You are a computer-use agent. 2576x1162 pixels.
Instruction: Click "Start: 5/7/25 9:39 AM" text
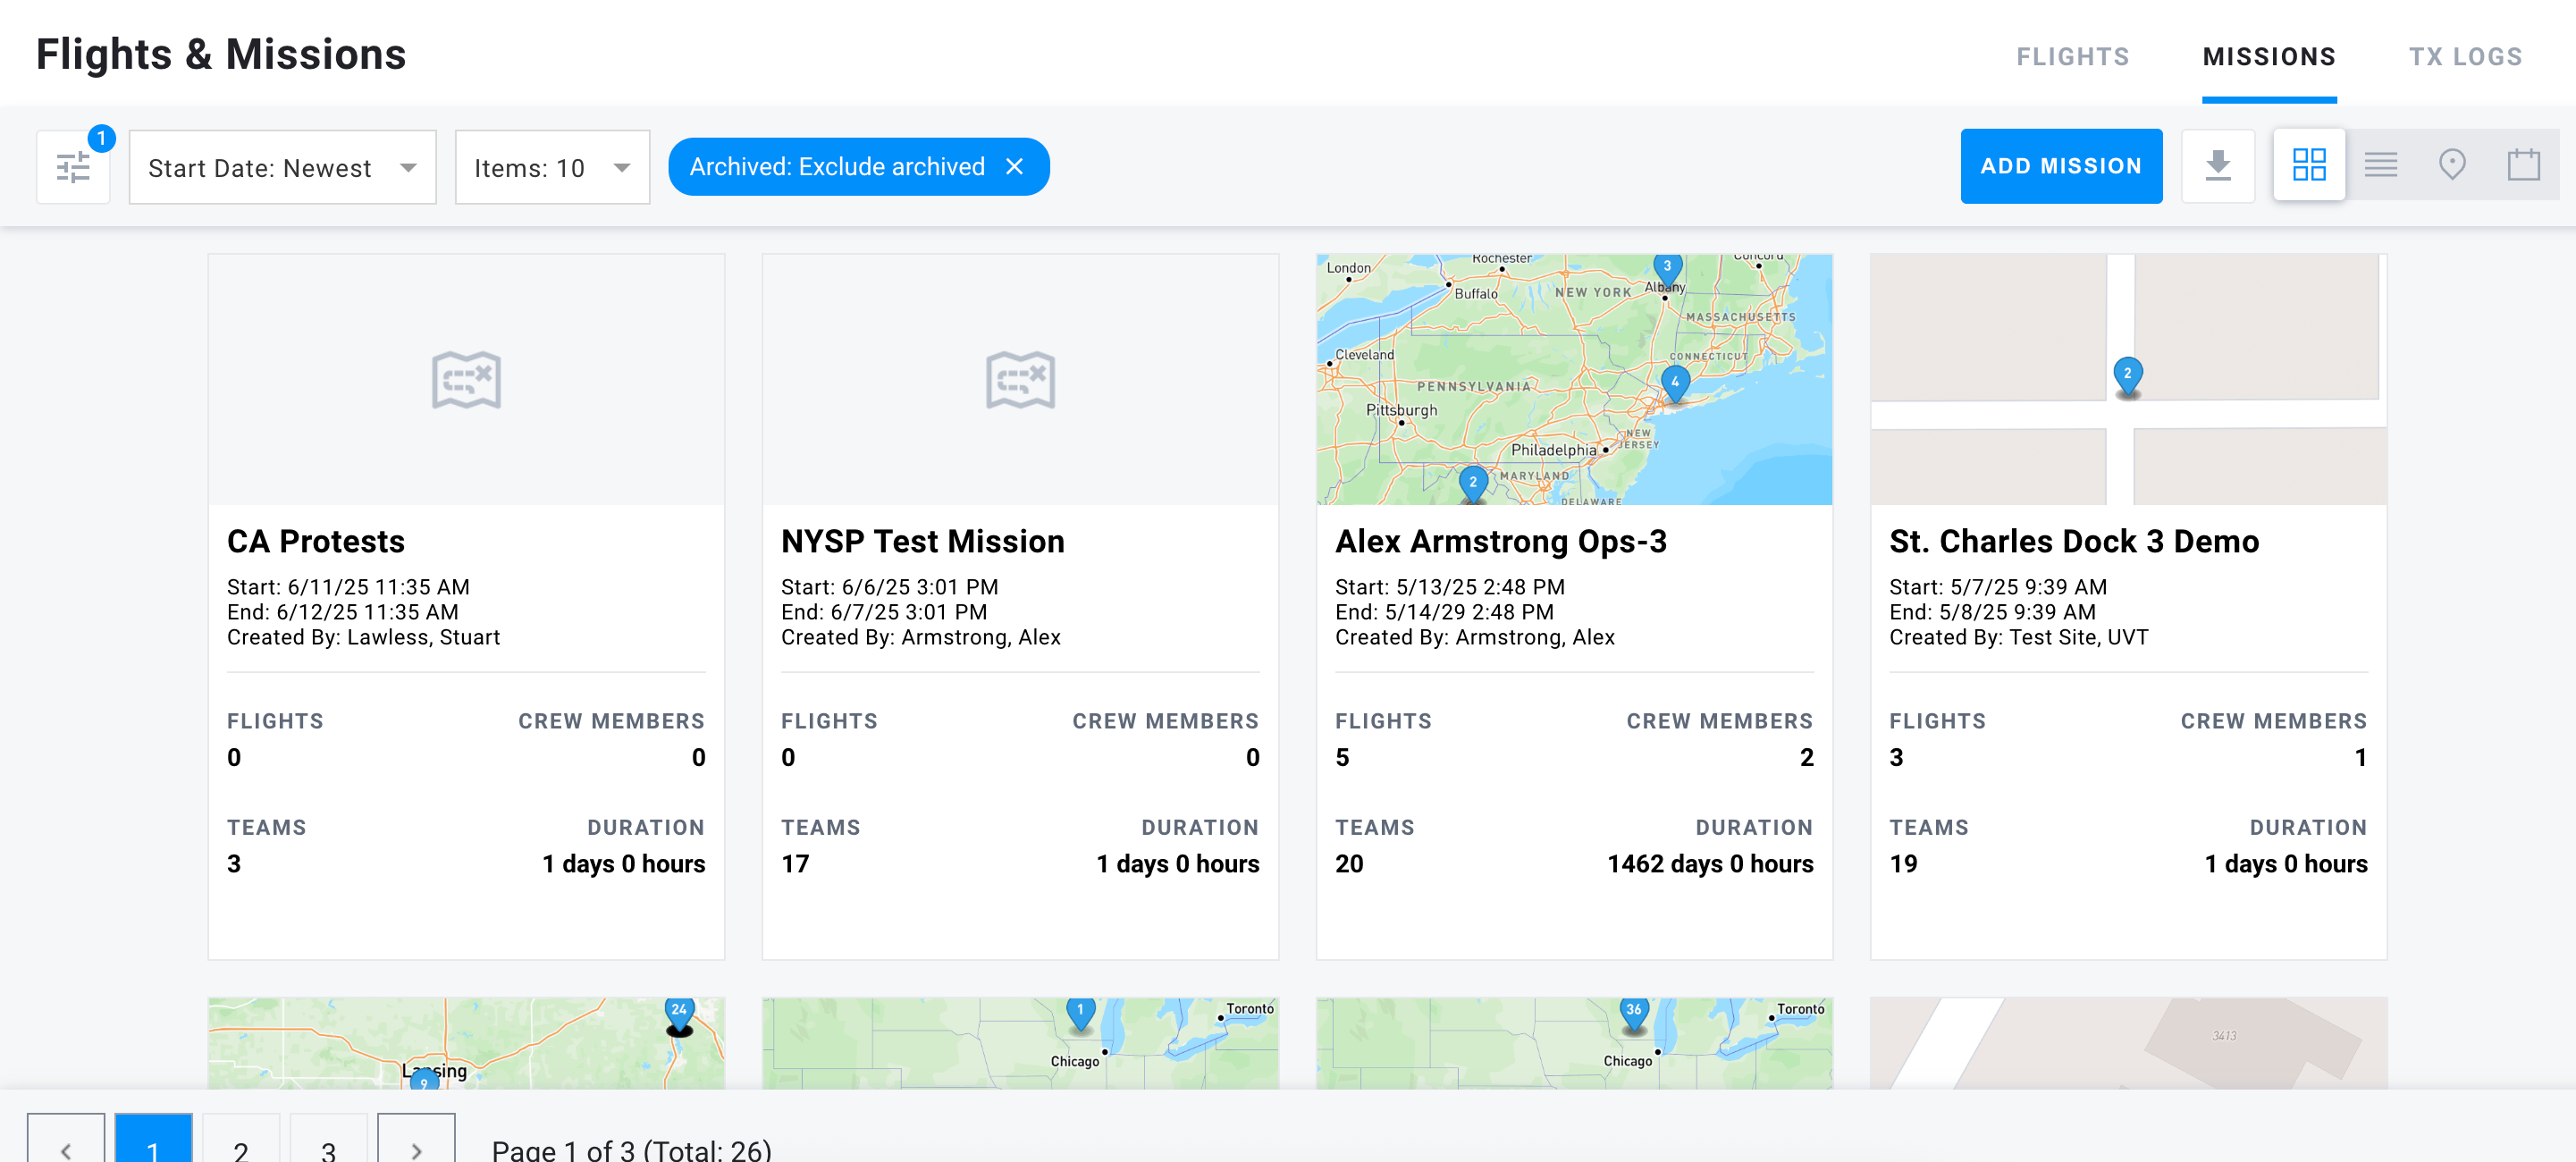point(1997,587)
